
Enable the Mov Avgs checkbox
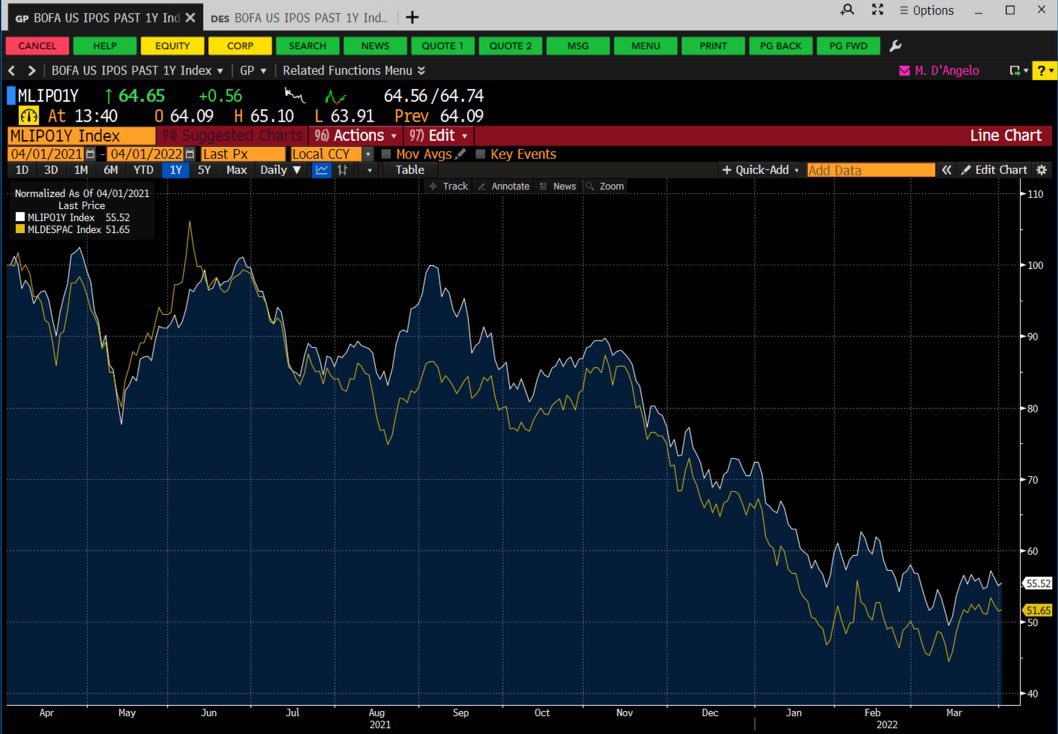click(x=387, y=154)
